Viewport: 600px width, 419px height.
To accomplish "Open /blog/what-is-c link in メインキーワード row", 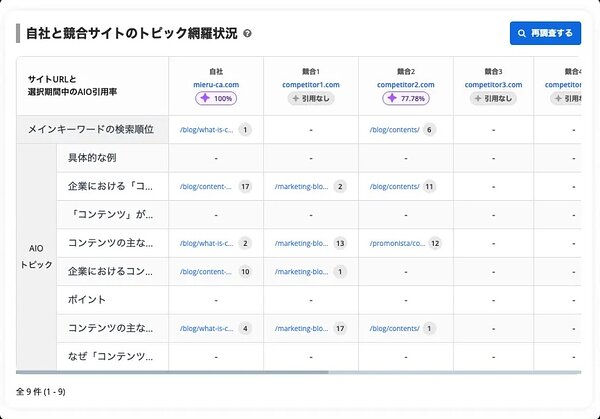I will [x=206, y=130].
